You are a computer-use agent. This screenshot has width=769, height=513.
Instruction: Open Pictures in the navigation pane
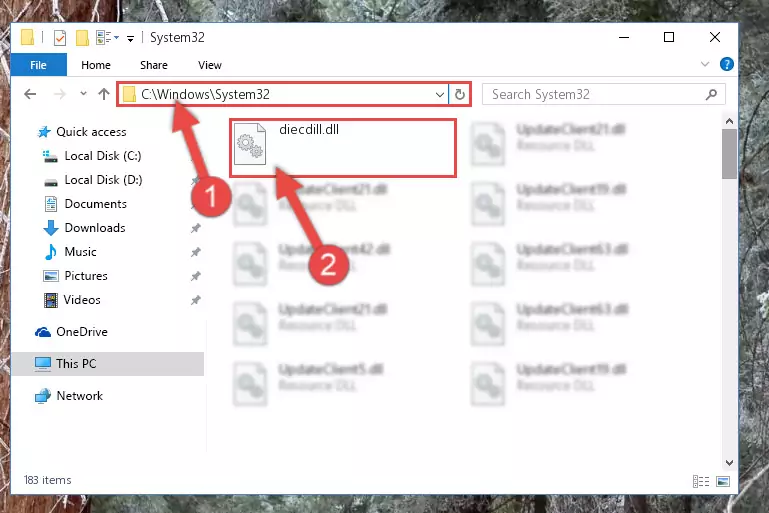coord(86,276)
